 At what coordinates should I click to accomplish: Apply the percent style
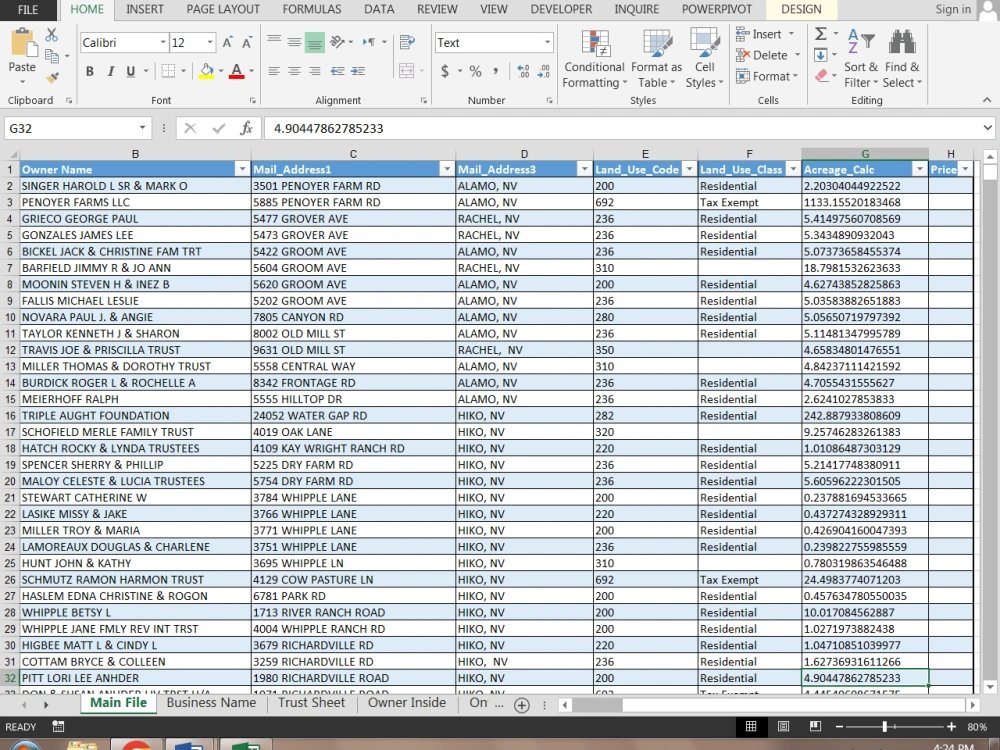pos(476,71)
